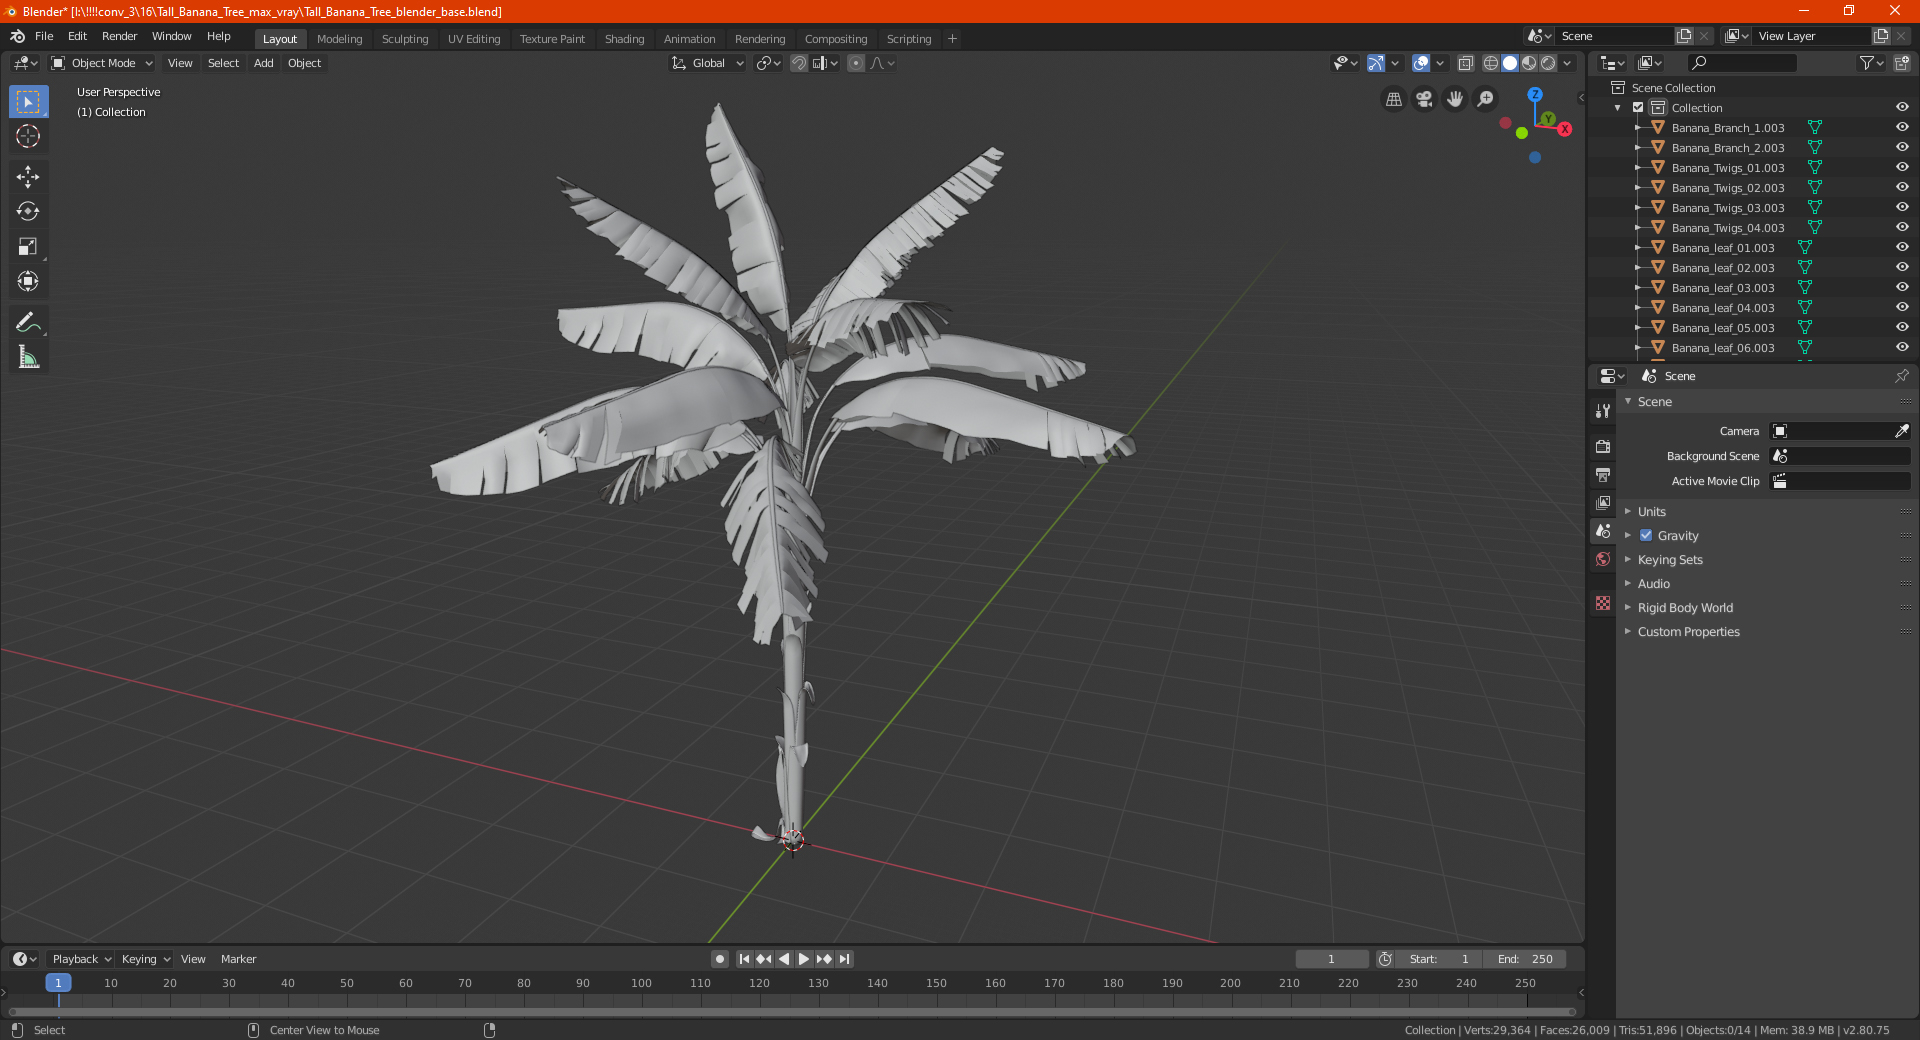This screenshot has width=1920, height=1040.
Task: Jump to the timeline end frame
Action: (844, 959)
